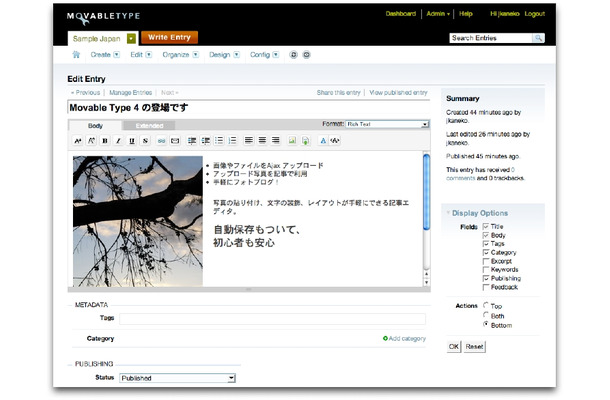The image size is (610, 400).
Task: Align text right in editor
Action: (275, 140)
